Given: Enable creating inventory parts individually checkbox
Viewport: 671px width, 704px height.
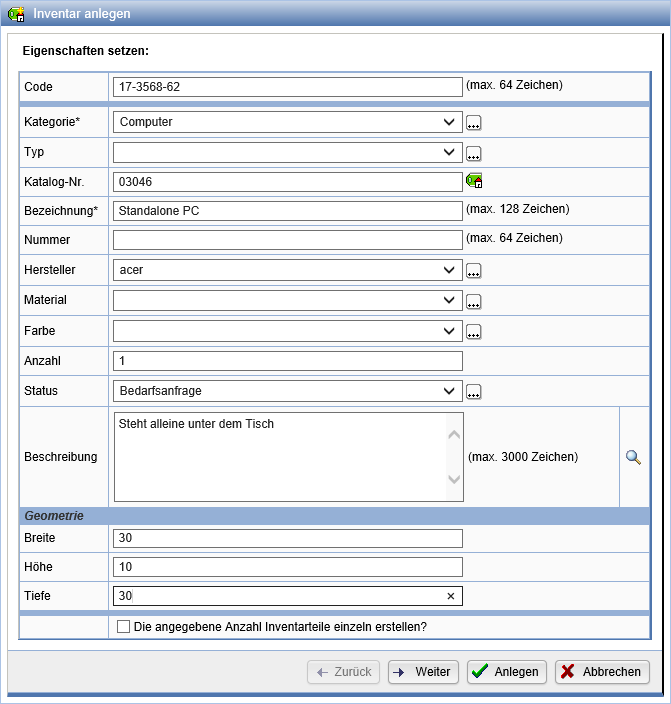Looking at the screenshot, I should pyautogui.click(x=124, y=627).
